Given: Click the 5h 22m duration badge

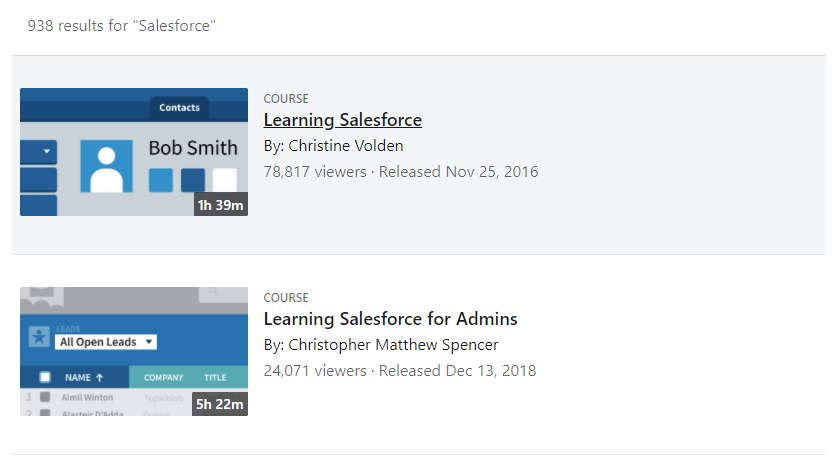Looking at the screenshot, I should click(221, 404).
